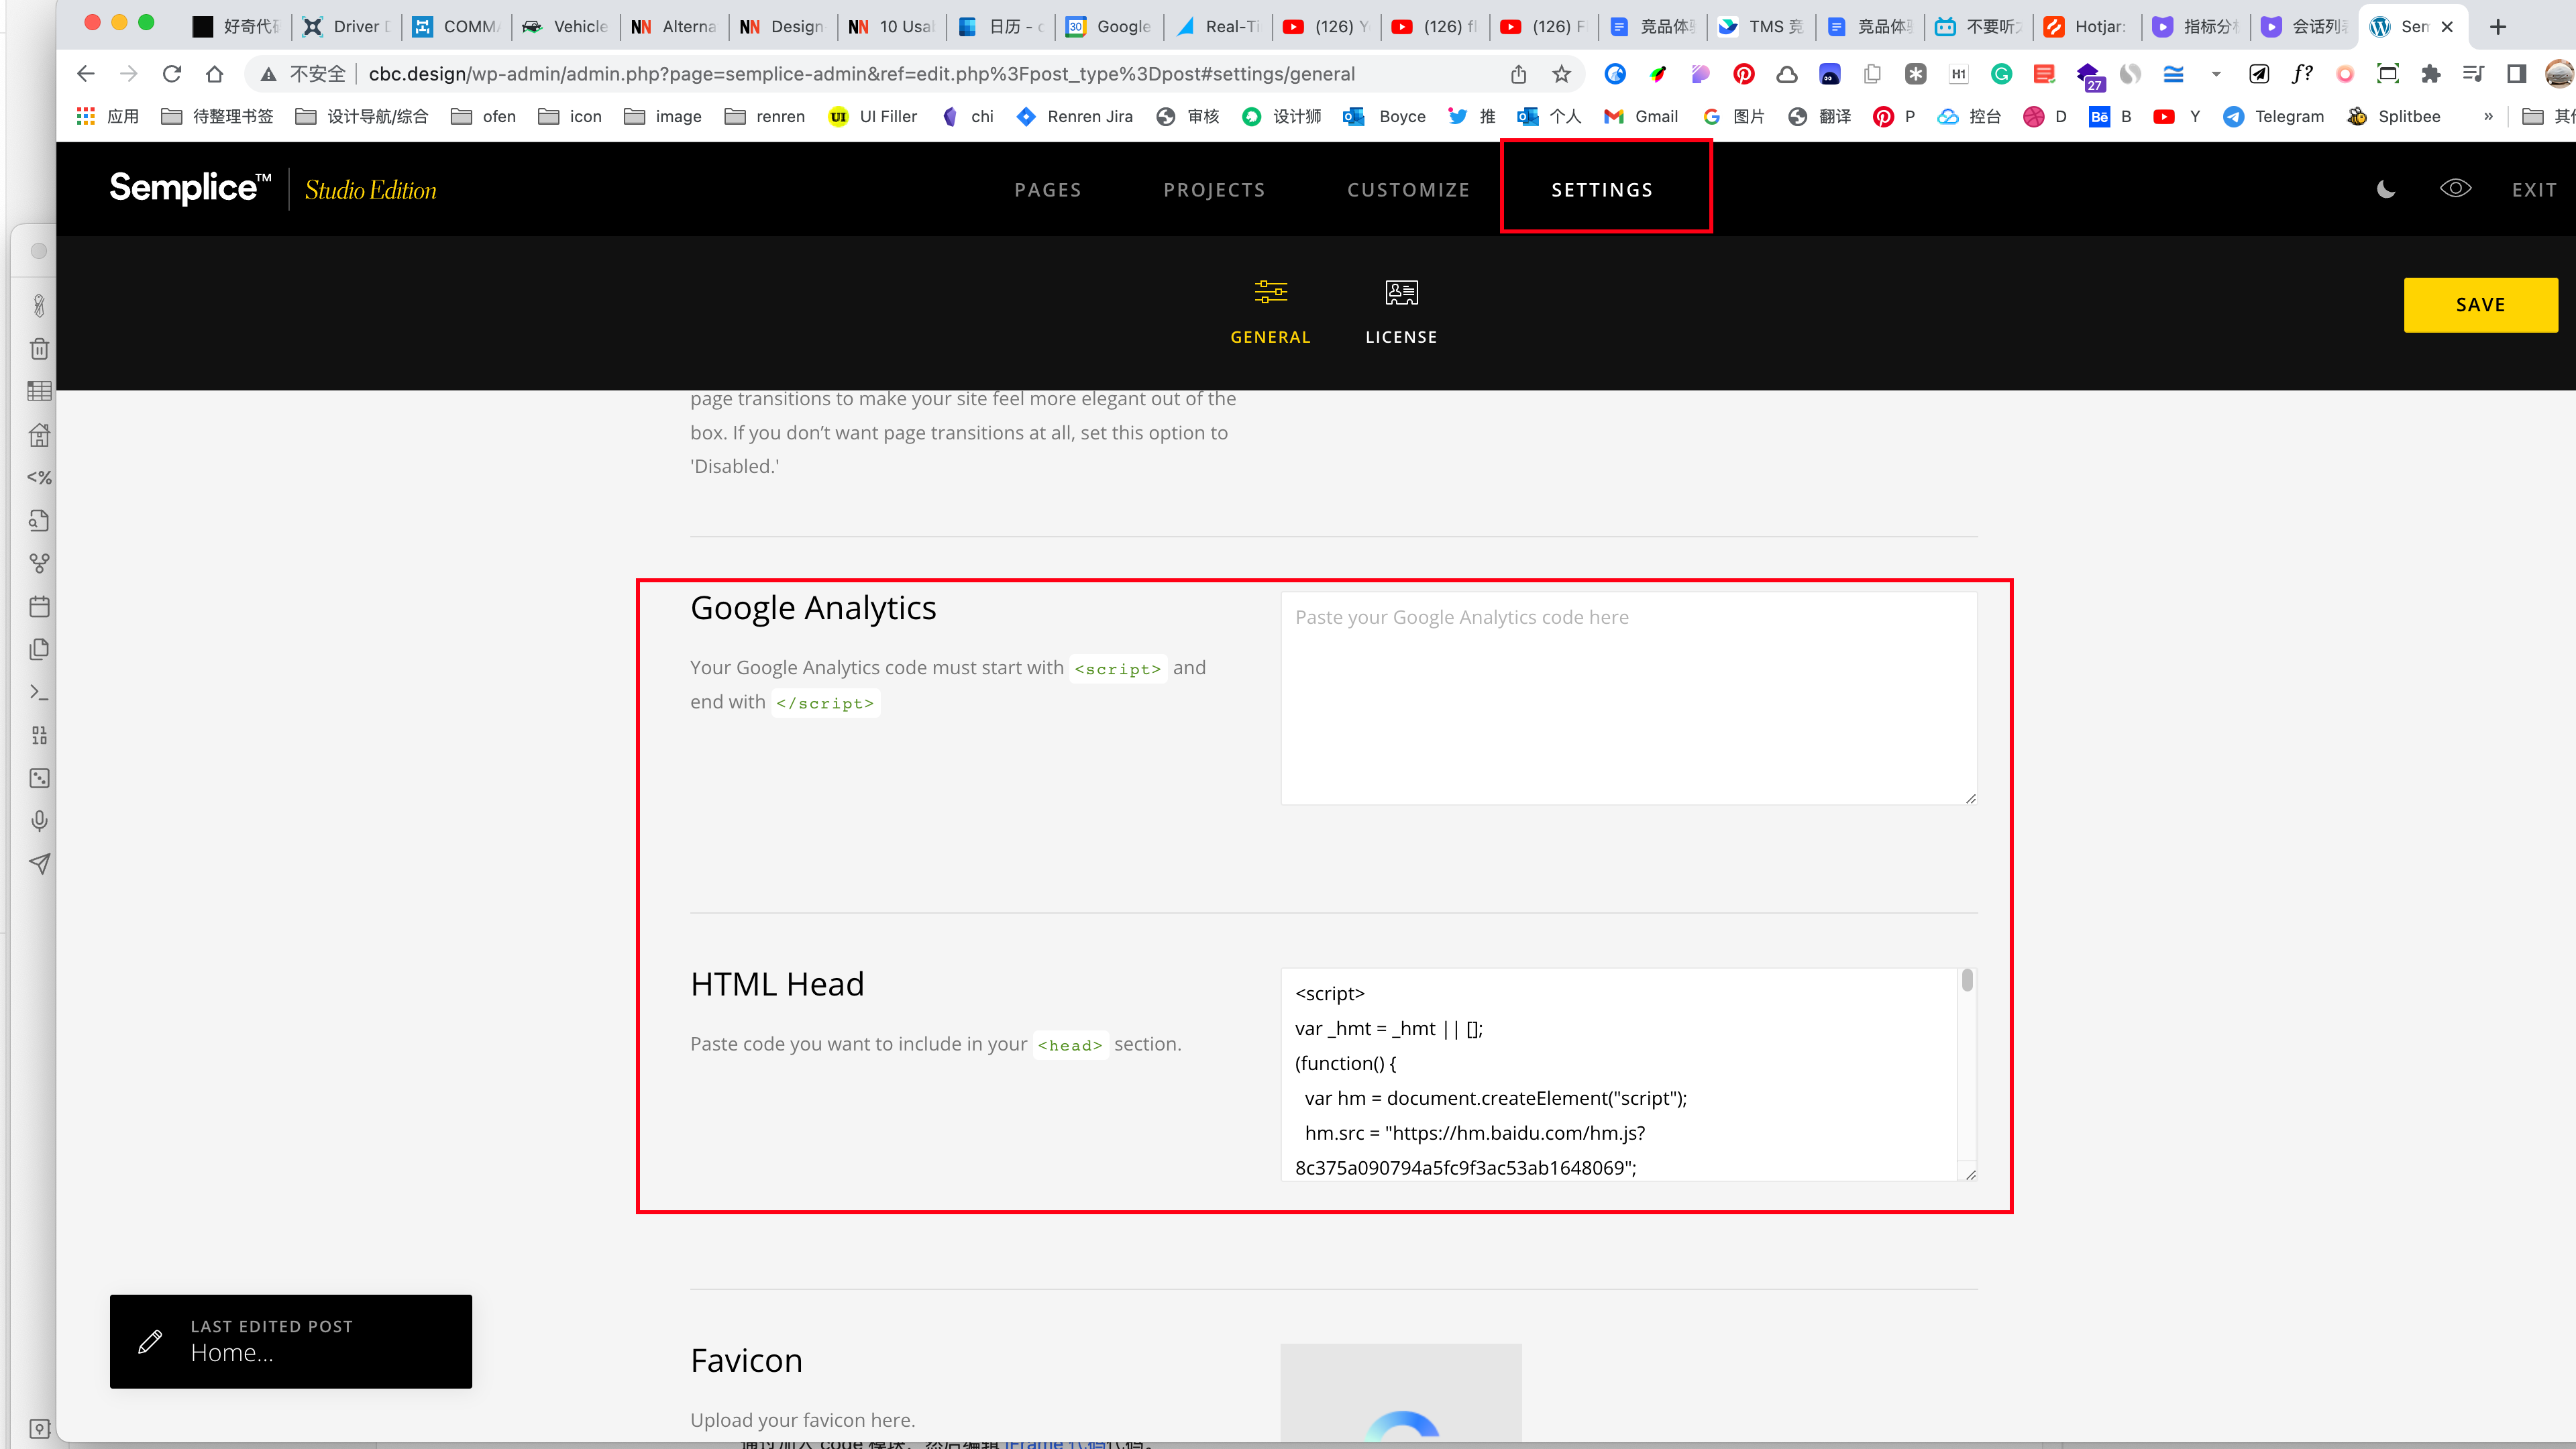Open the PAGES menu item
Image resolution: width=2576 pixels, height=1449 pixels.
(x=1047, y=190)
